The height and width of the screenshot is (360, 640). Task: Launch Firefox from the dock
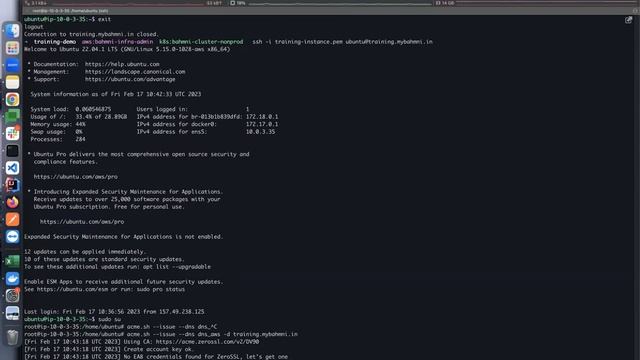point(12,202)
